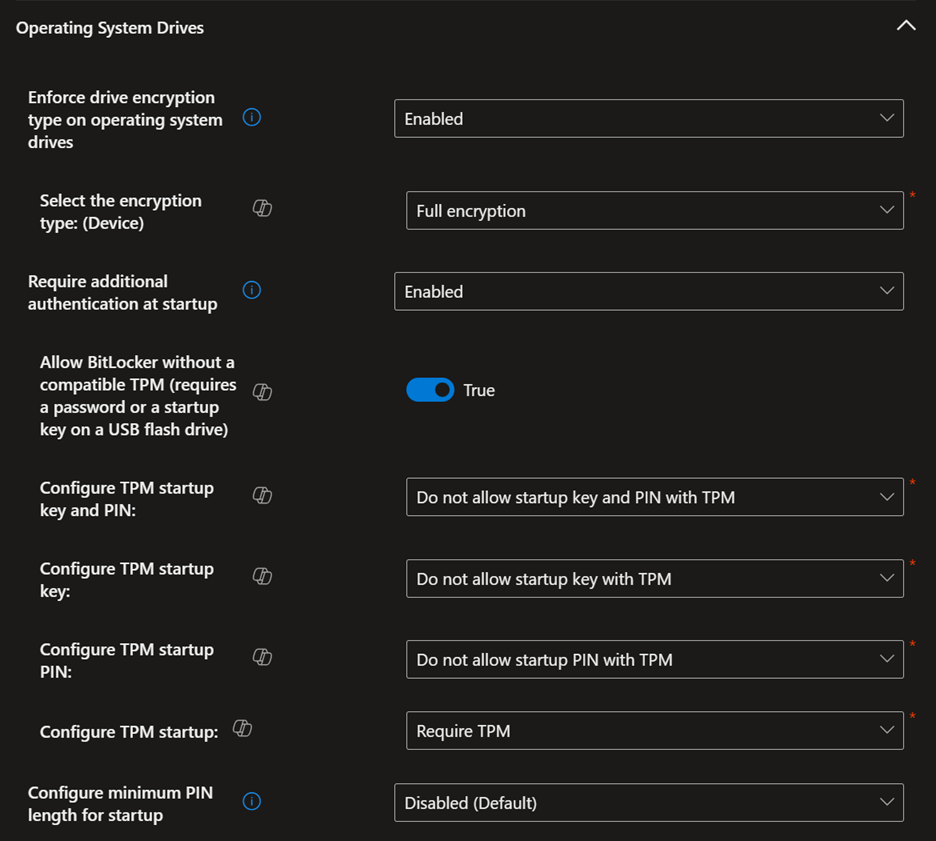Click Copilot icon beside Configure TPM startup PIN
This screenshot has width=936, height=841.
click(262, 657)
